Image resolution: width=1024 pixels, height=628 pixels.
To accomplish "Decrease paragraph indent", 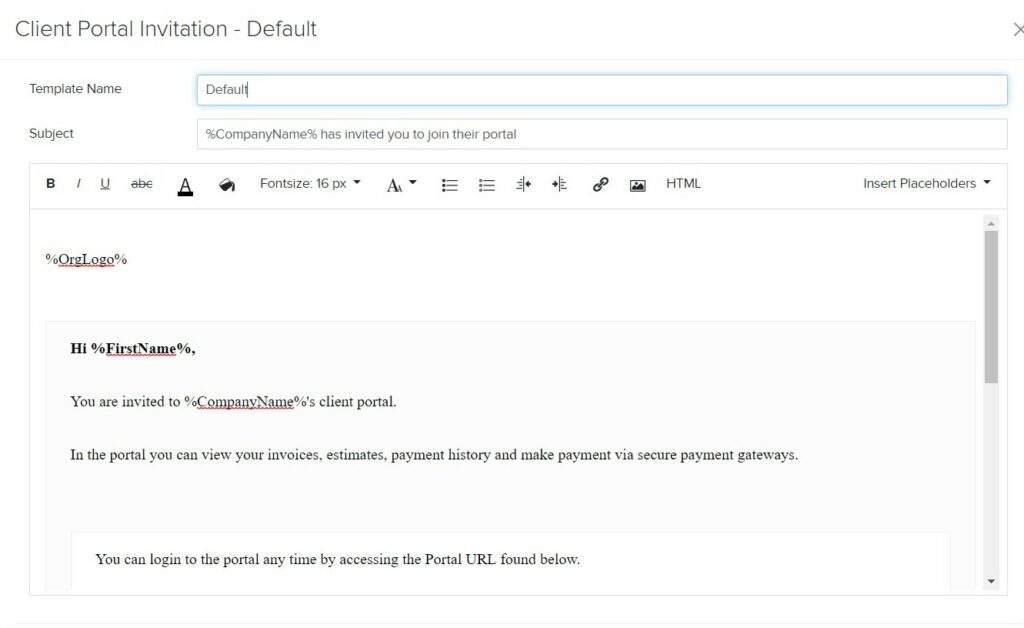I will [523, 185].
